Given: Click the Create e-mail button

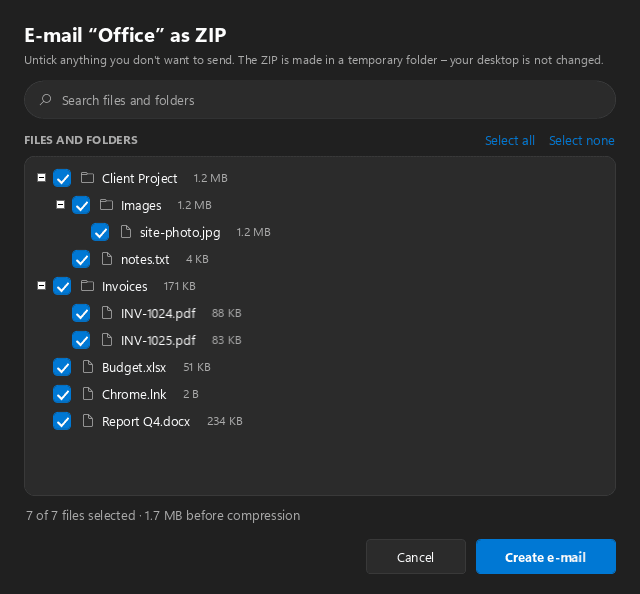Looking at the screenshot, I should click(545, 557).
